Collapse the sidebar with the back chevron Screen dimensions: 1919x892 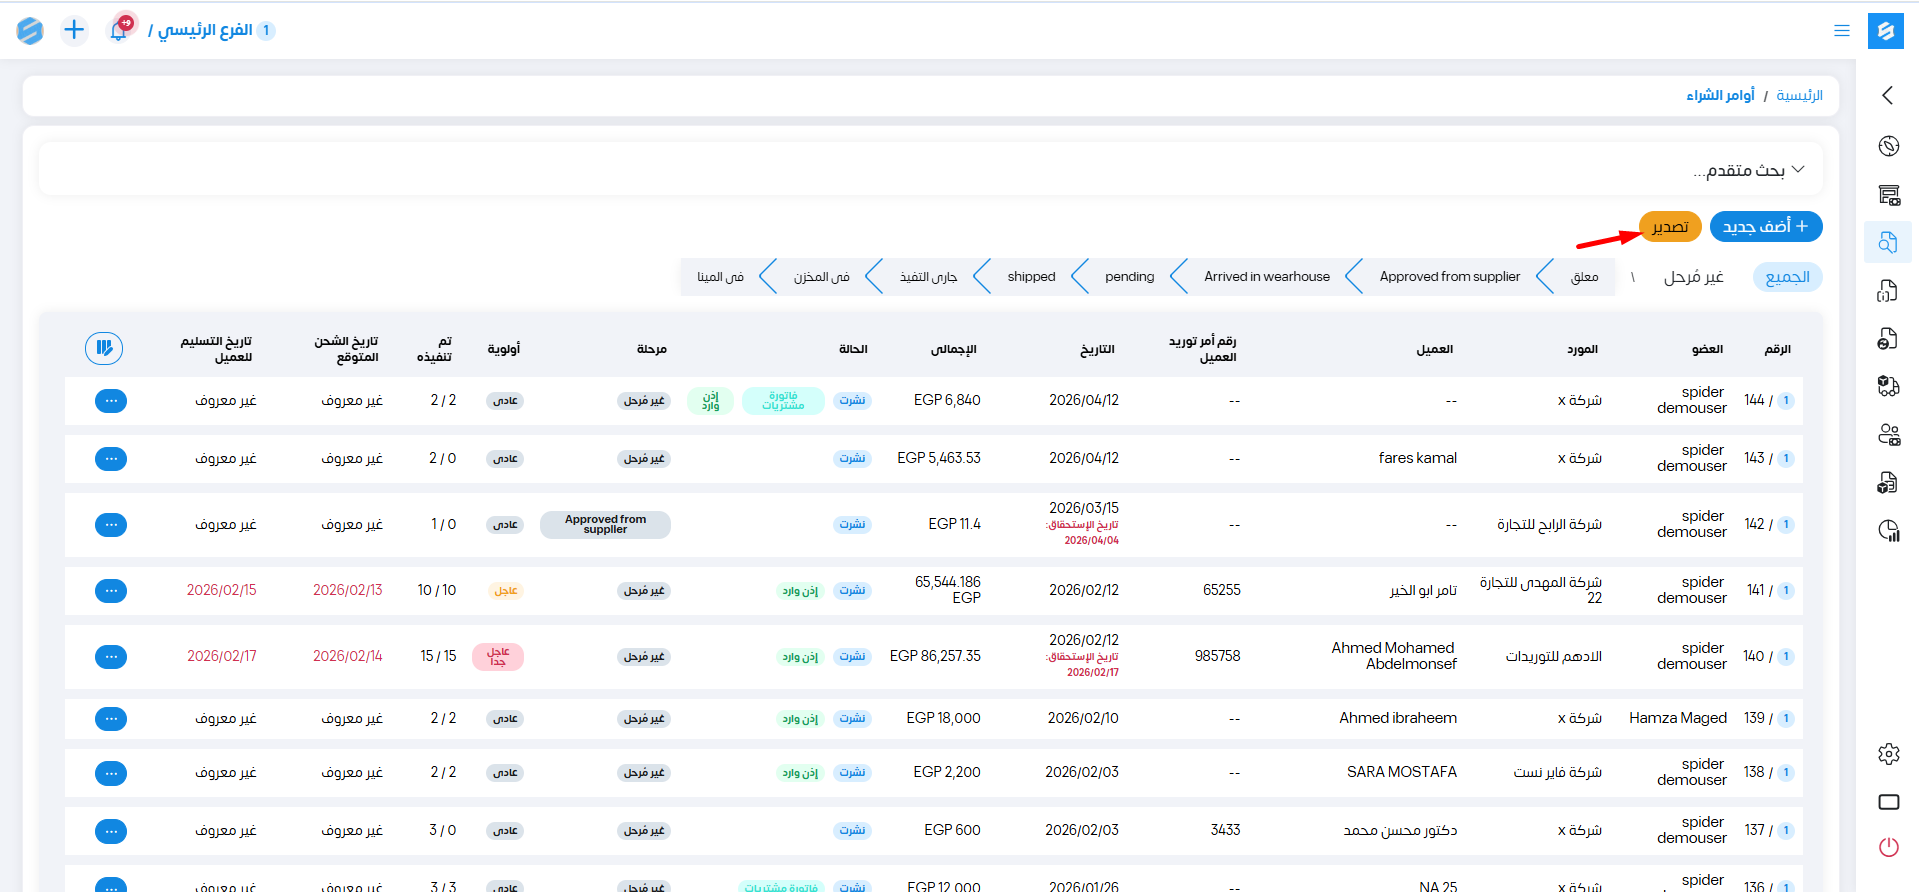tap(1888, 95)
